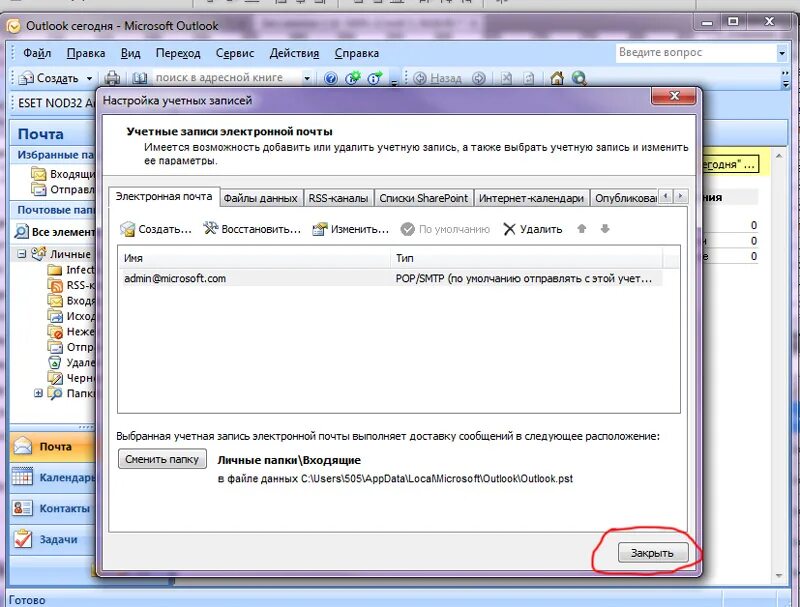Select the Черновики drafts folder
The height and width of the screenshot is (607, 800).
pos(71,378)
